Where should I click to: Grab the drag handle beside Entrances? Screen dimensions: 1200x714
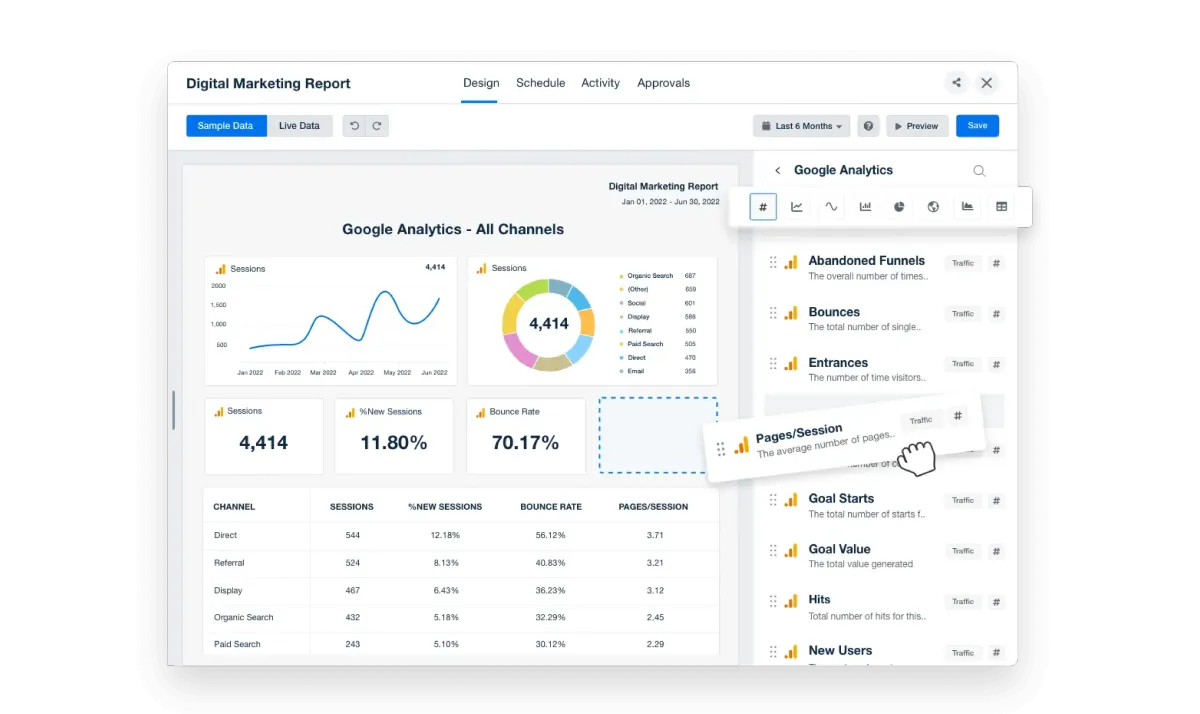click(773, 364)
